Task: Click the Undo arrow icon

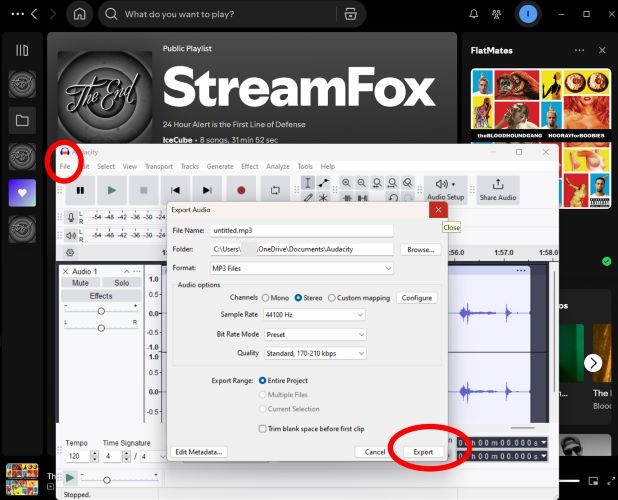Action: coord(393,198)
